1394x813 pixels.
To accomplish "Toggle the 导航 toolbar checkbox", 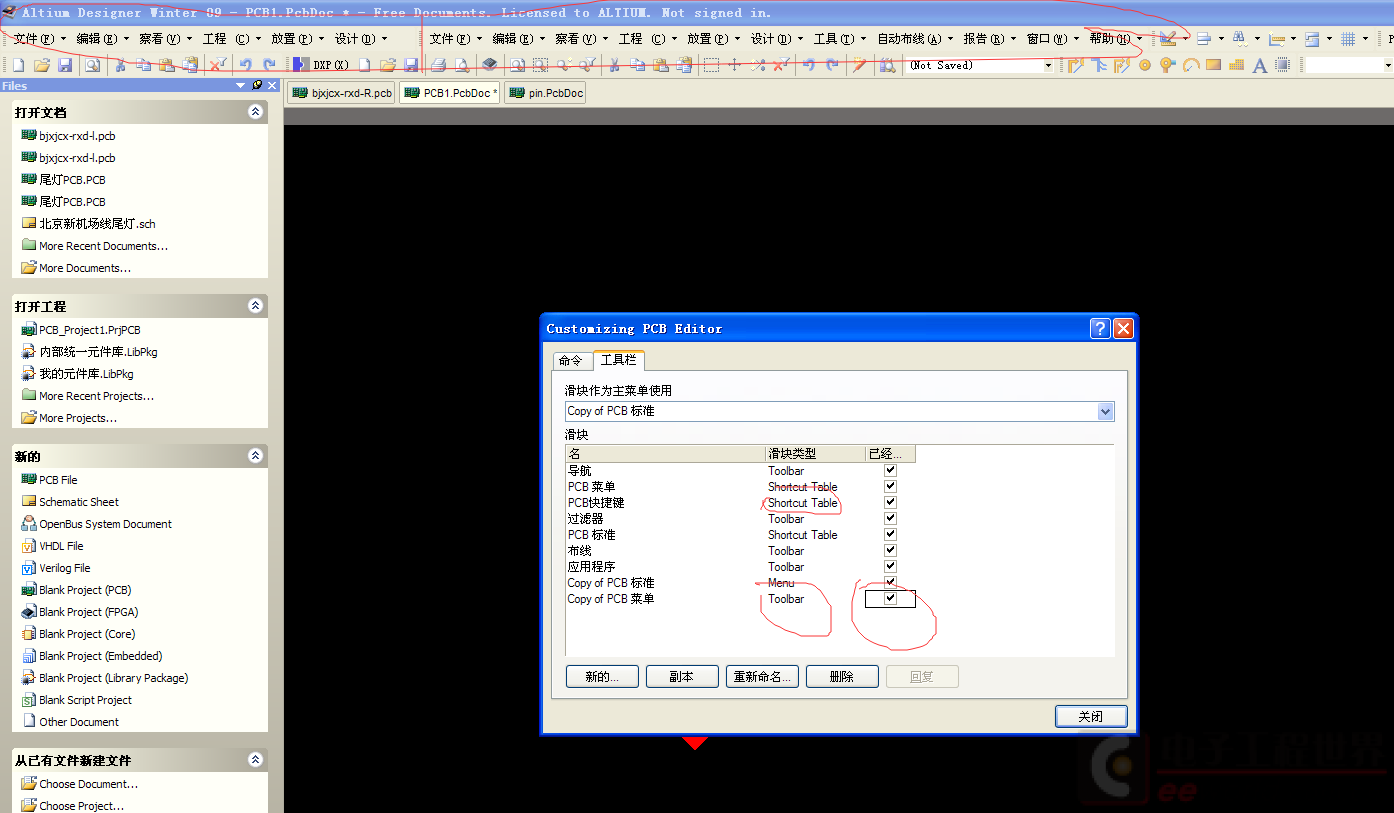I will point(890,470).
